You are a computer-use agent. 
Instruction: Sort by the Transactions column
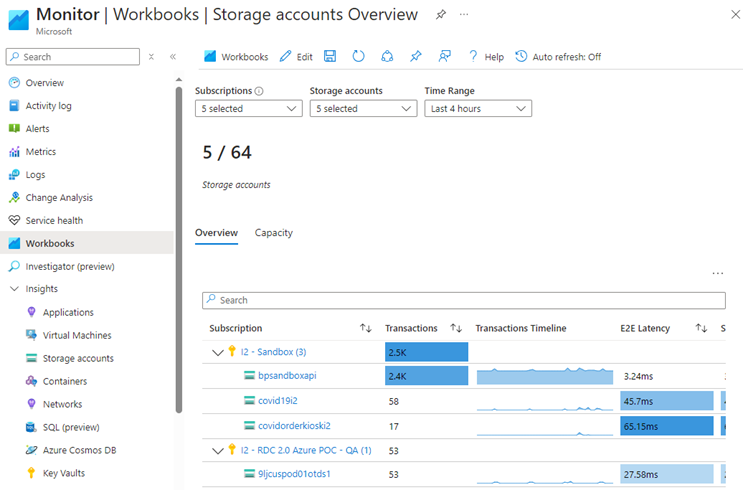click(x=456, y=328)
